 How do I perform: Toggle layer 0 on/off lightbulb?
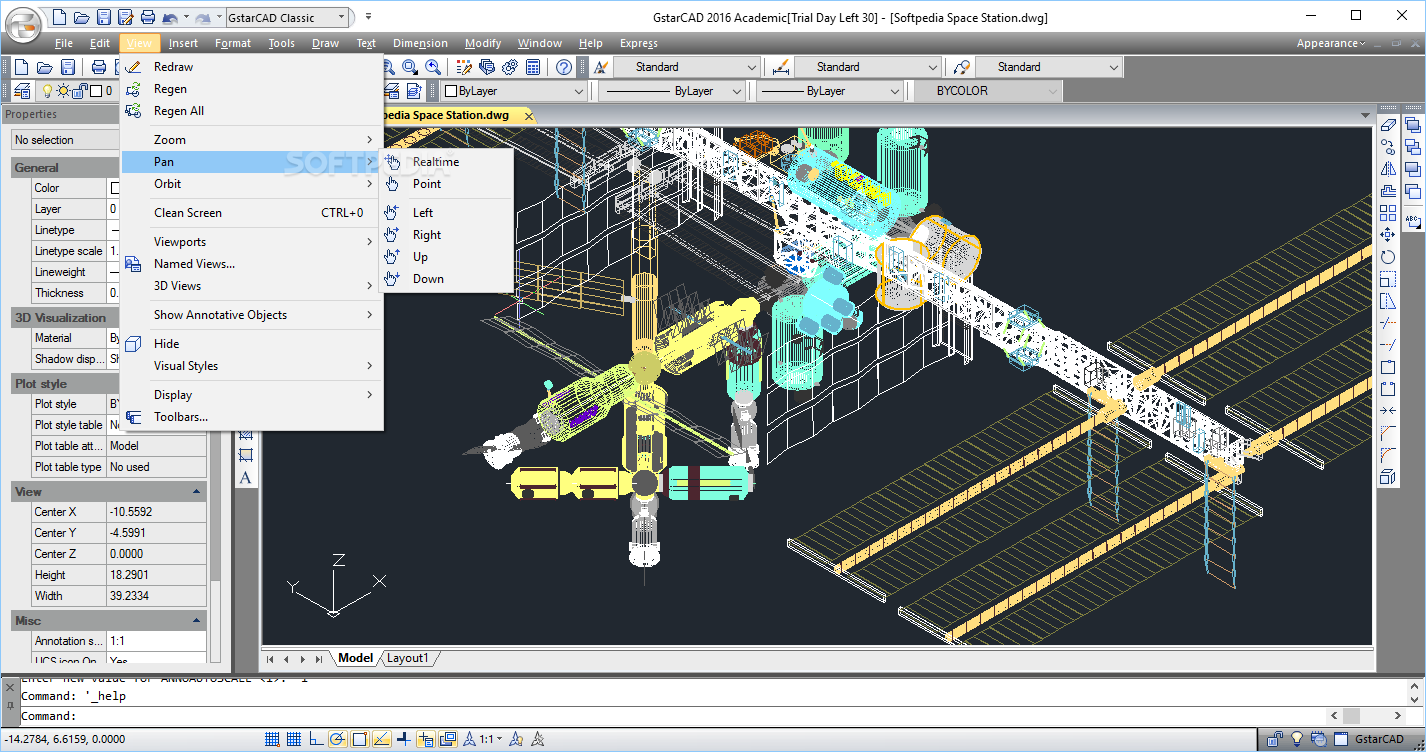click(x=47, y=91)
